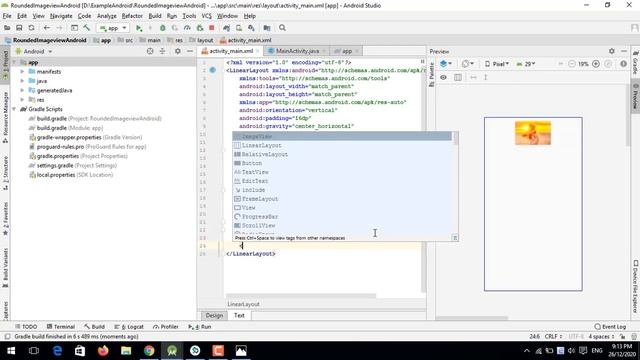Open the Pixel device dropdown in Preview

coord(497,64)
